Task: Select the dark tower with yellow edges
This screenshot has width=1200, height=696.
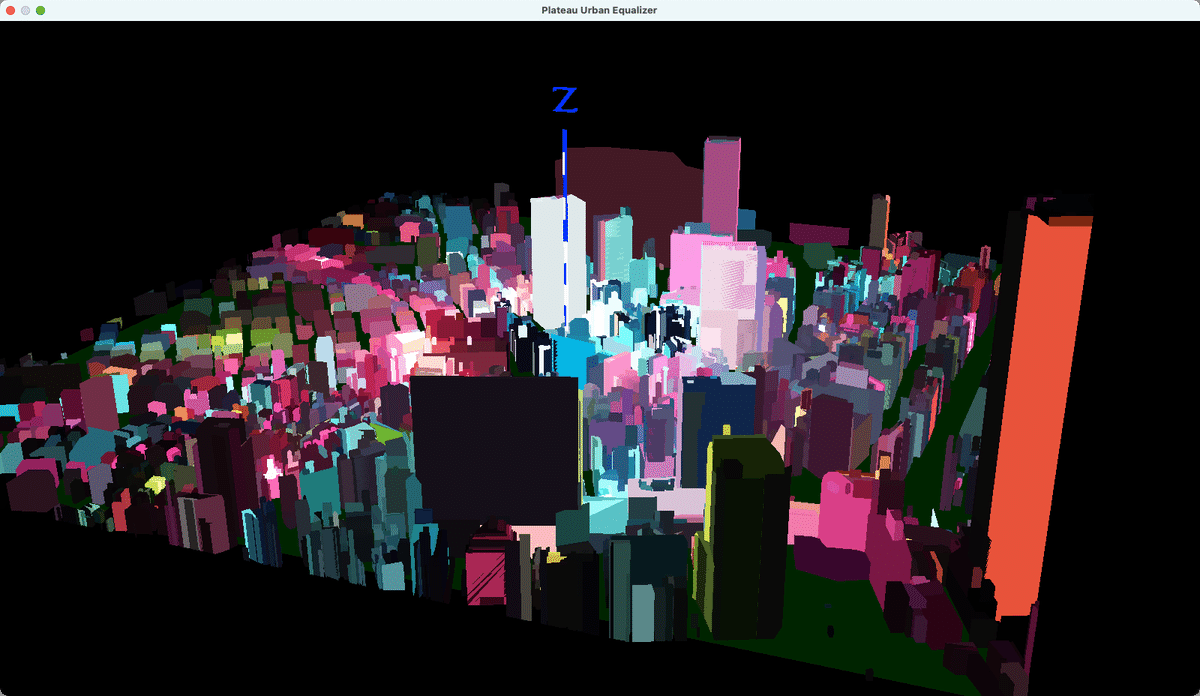Action: [746, 536]
